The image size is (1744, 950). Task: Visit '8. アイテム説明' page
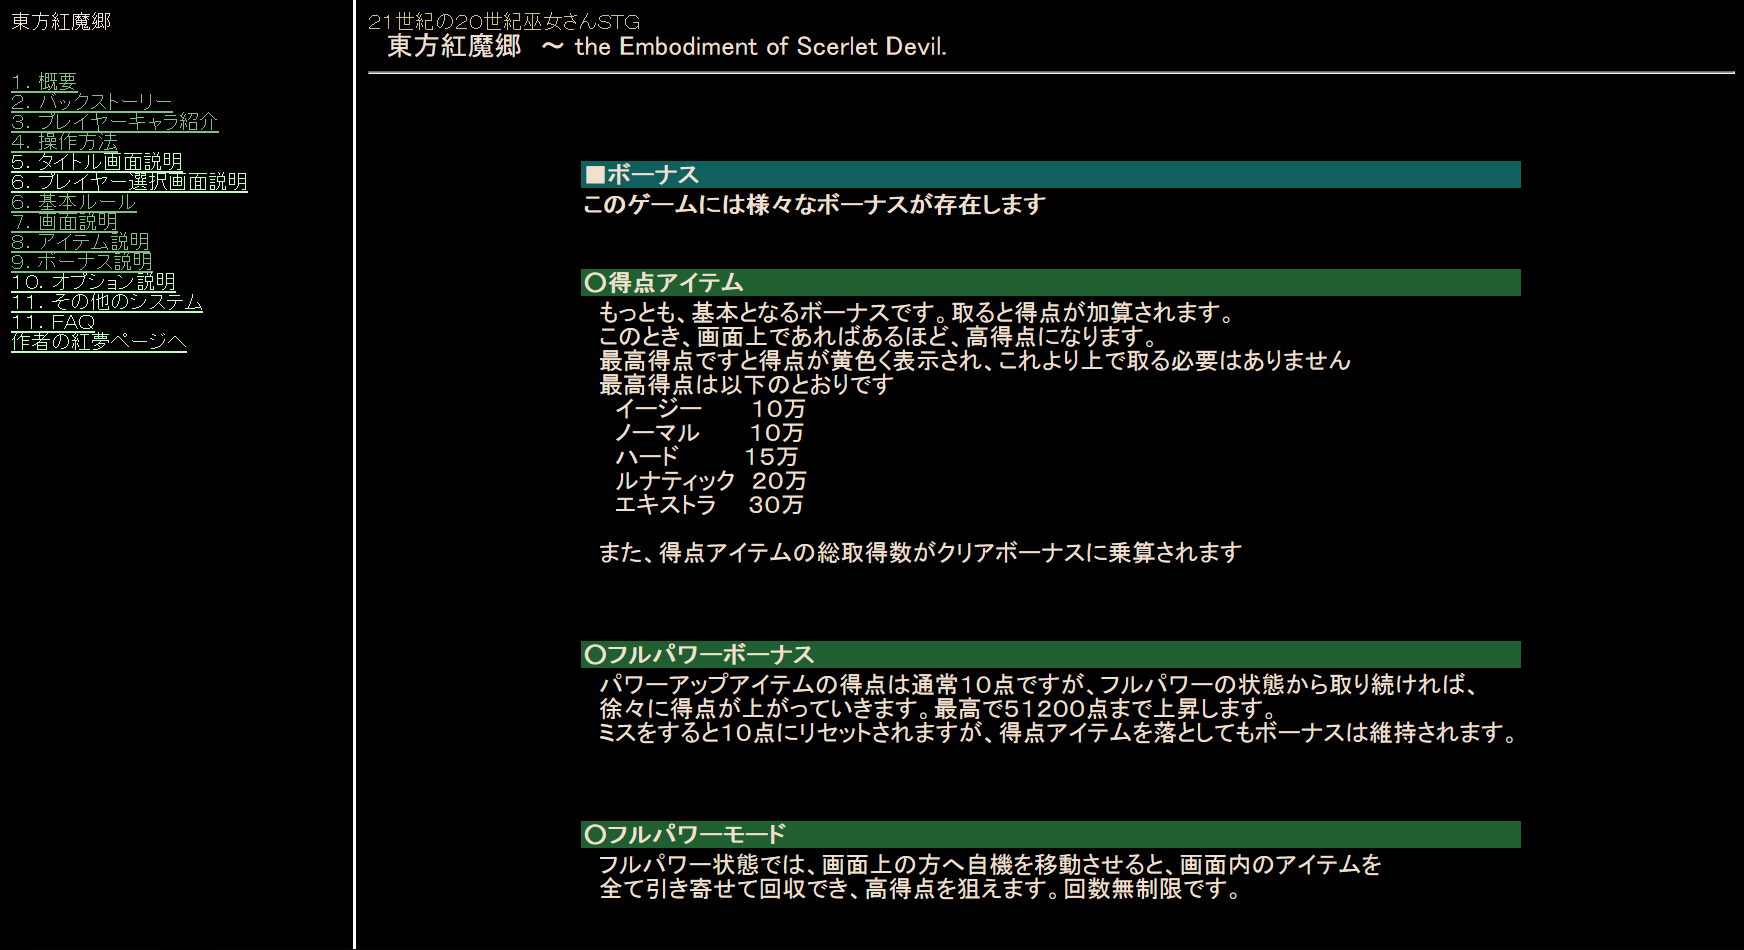tap(81, 242)
